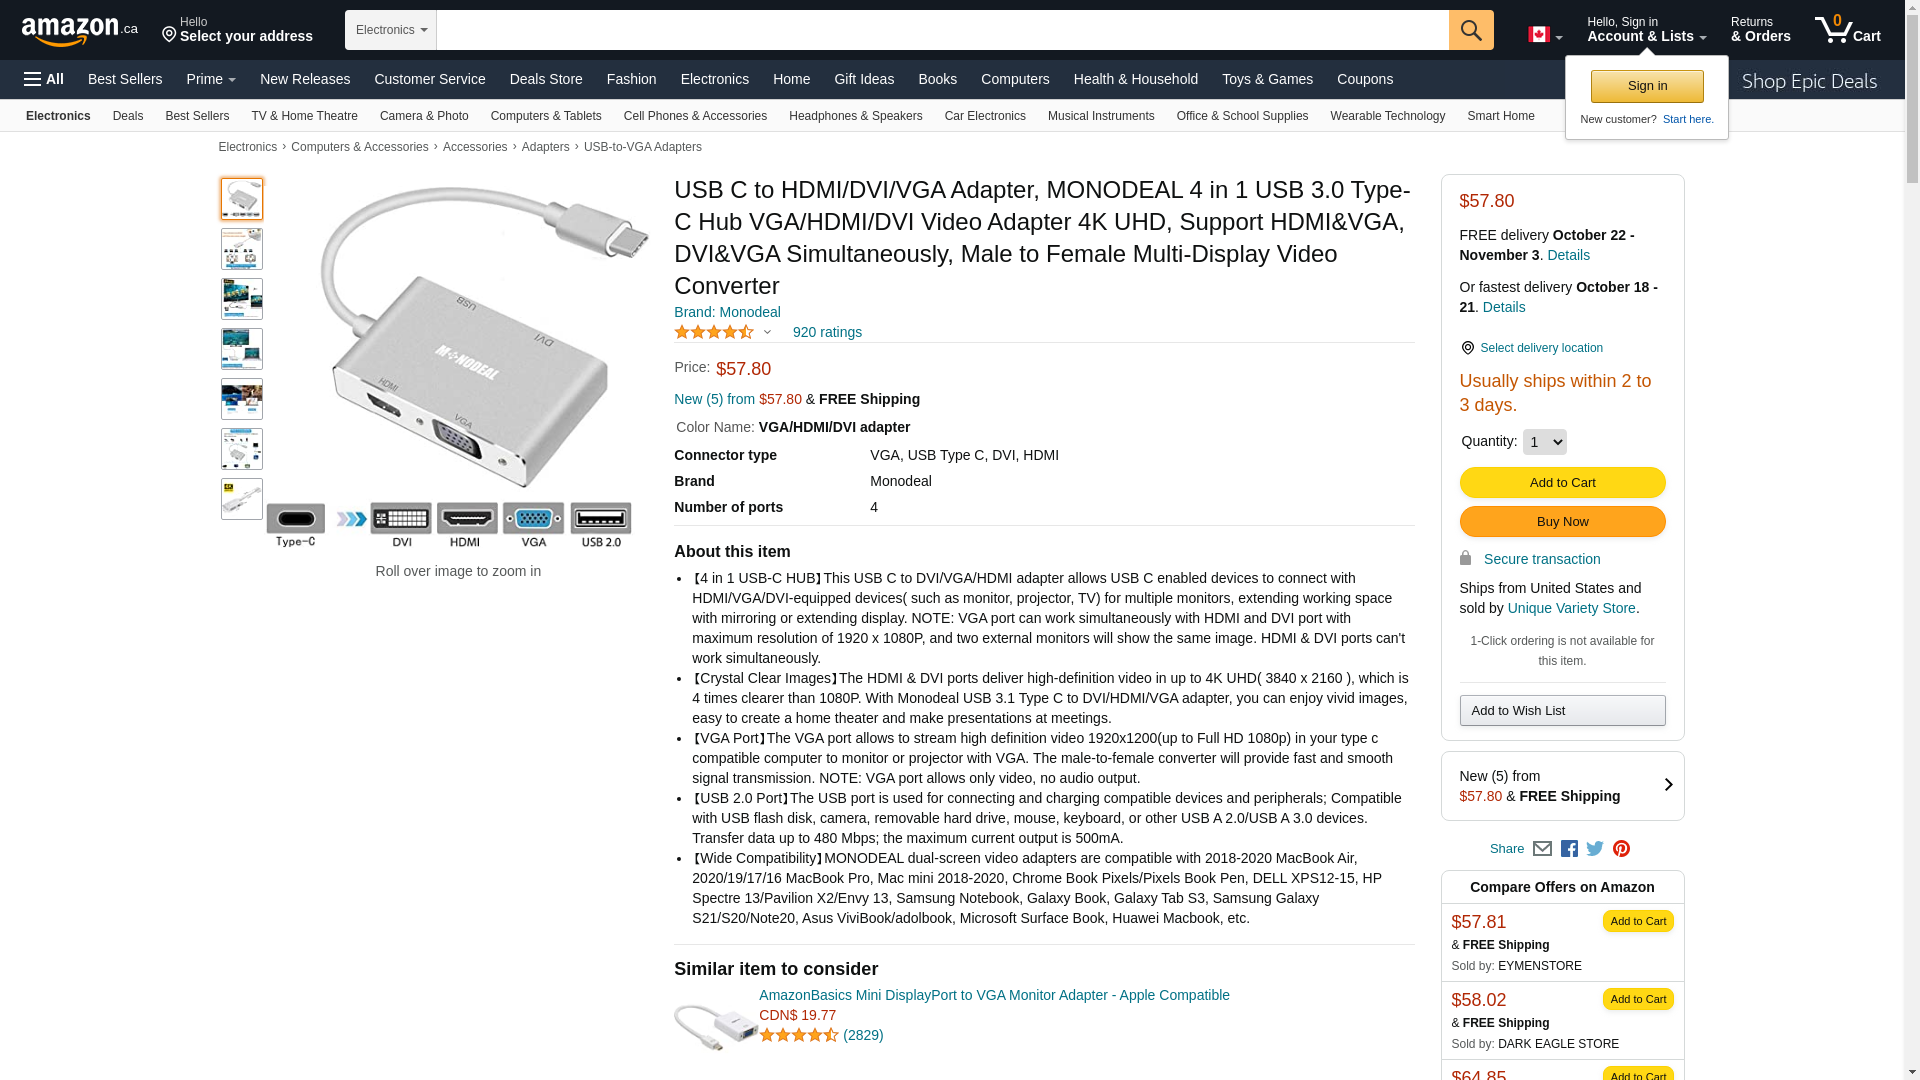1920x1080 pixels.
Task: Share product on Pinterest icon
Action: [1621, 849]
